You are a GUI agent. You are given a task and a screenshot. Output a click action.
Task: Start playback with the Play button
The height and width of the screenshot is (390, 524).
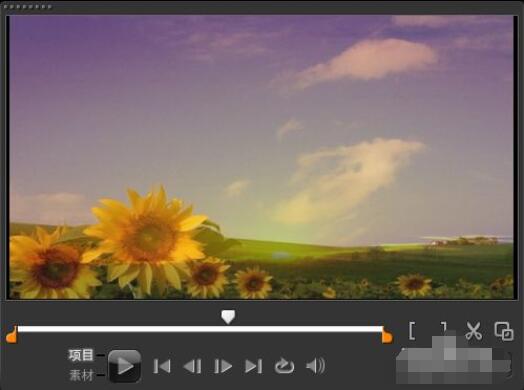coord(125,366)
